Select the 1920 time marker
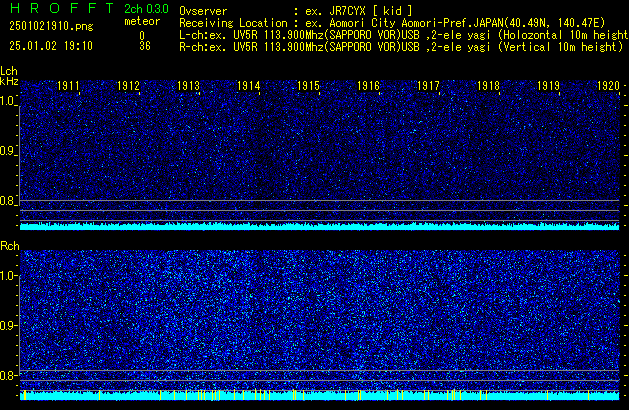This screenshot has height=410, width=629. (x=608, y=86)
